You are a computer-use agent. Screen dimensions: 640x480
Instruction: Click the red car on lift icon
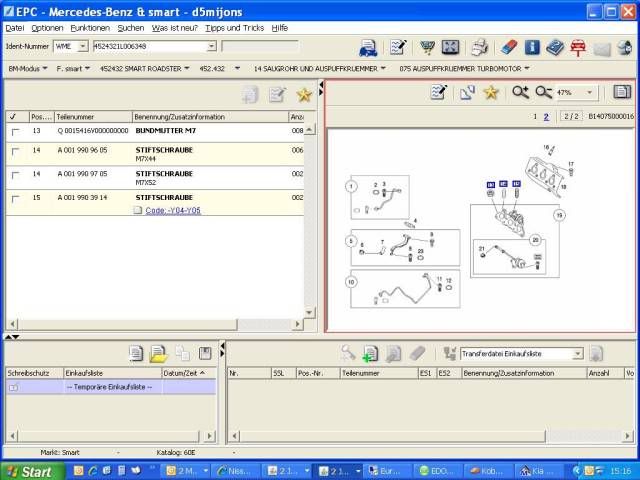tap(578, 48)
